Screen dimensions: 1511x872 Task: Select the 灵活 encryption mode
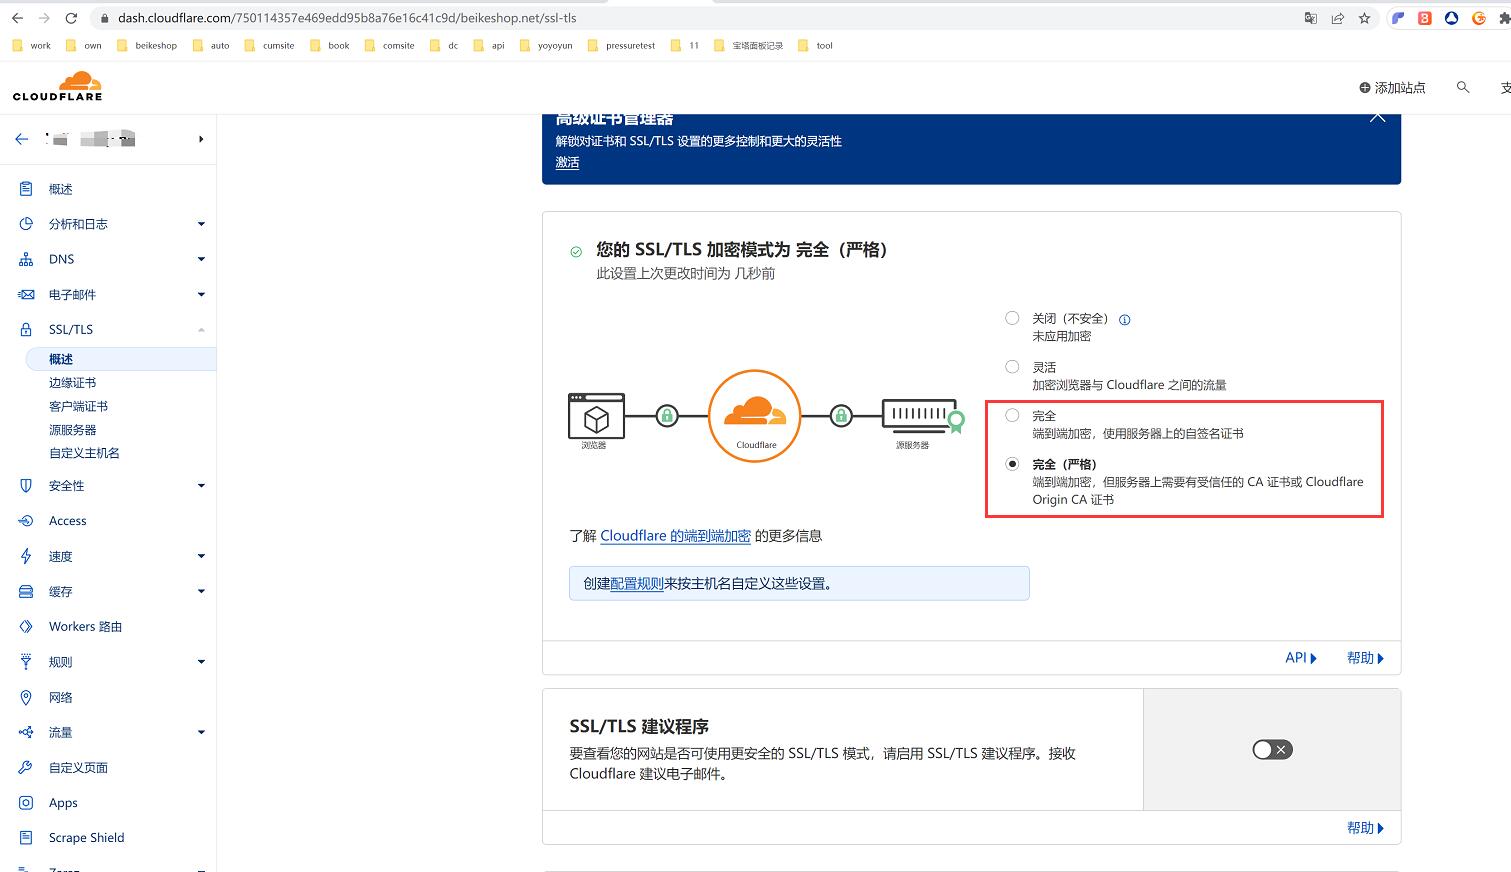(x=1012, y=367)
